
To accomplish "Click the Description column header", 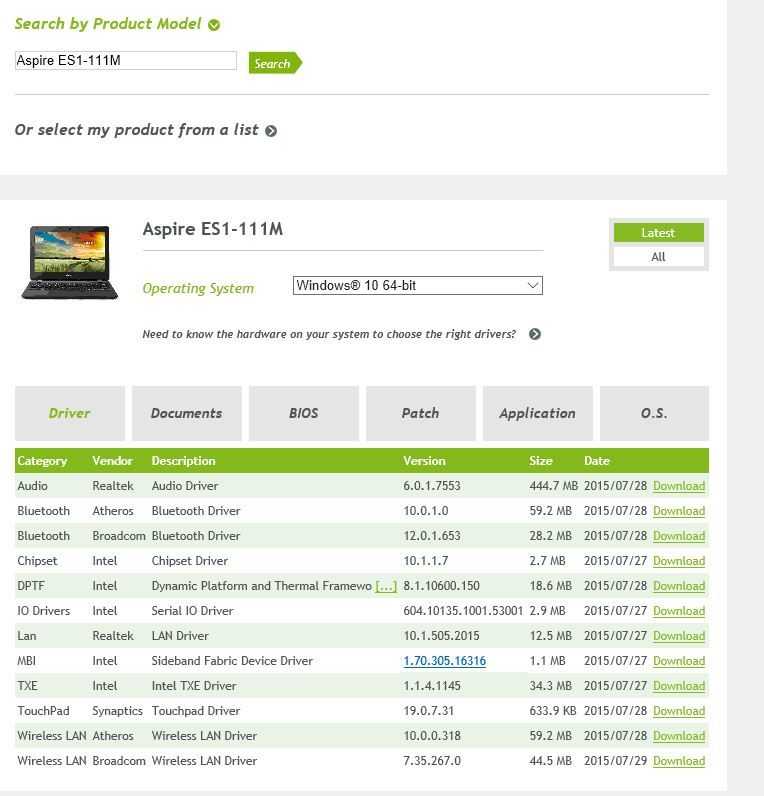I will click(183, 461).
